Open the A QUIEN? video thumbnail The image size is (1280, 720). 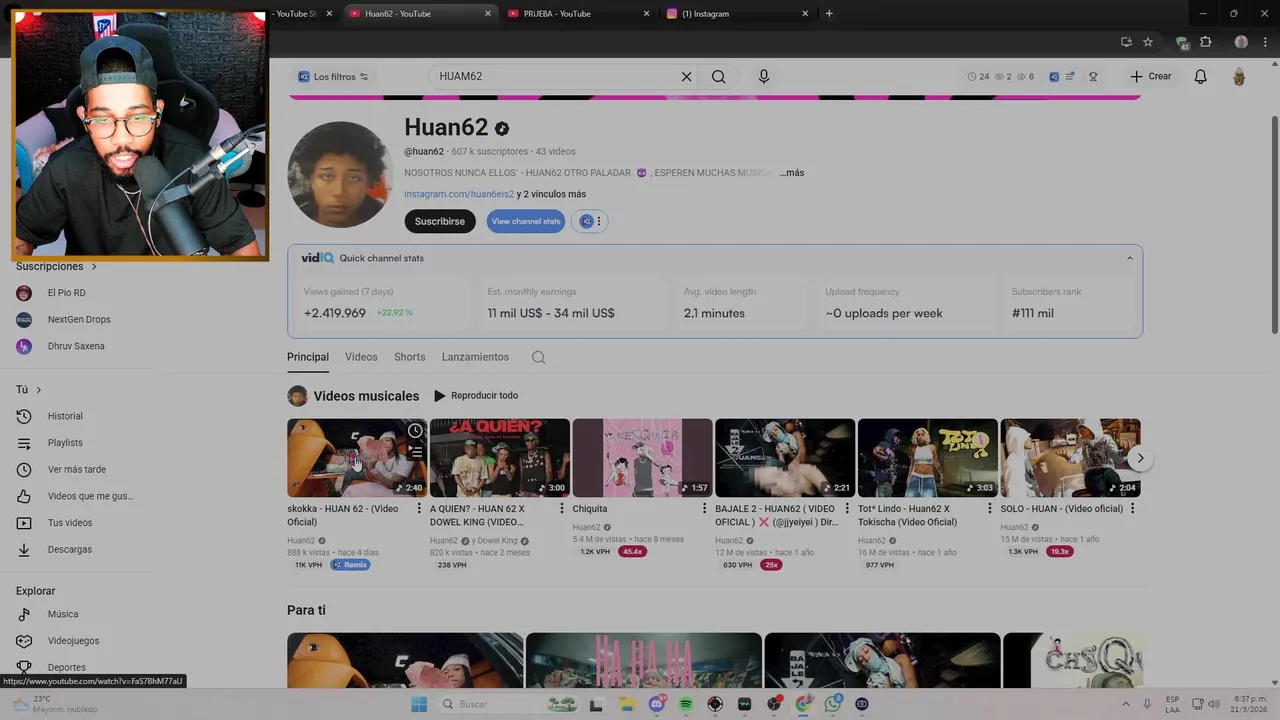tap(500, 458)
